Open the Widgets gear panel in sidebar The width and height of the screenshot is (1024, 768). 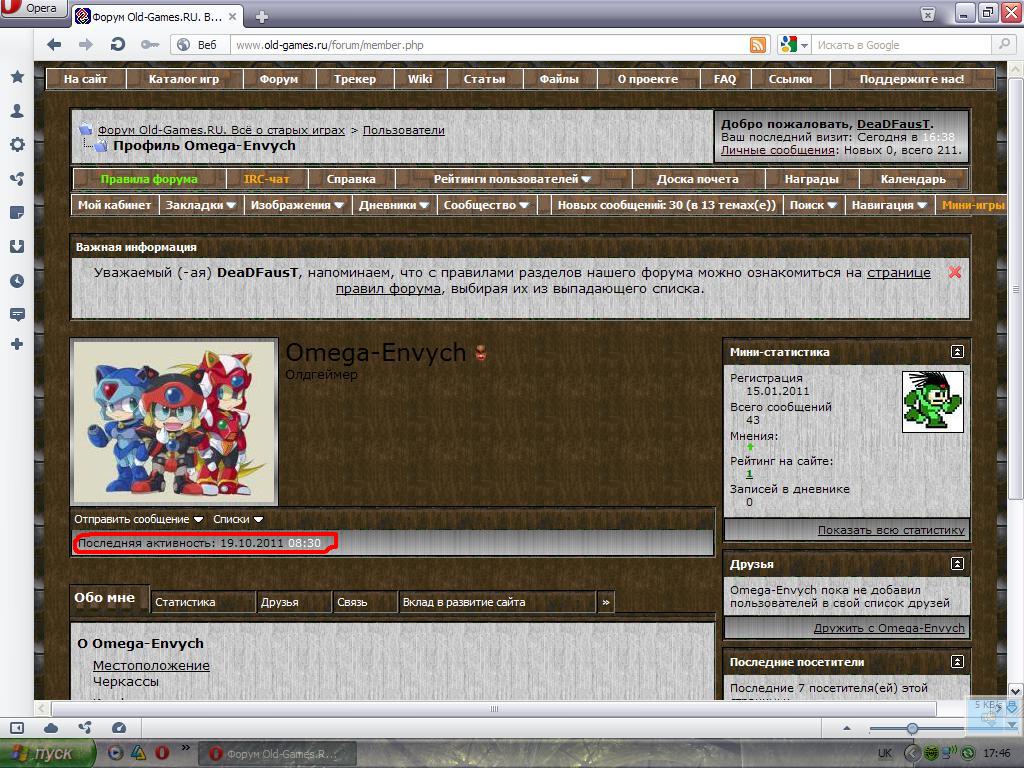17,144
